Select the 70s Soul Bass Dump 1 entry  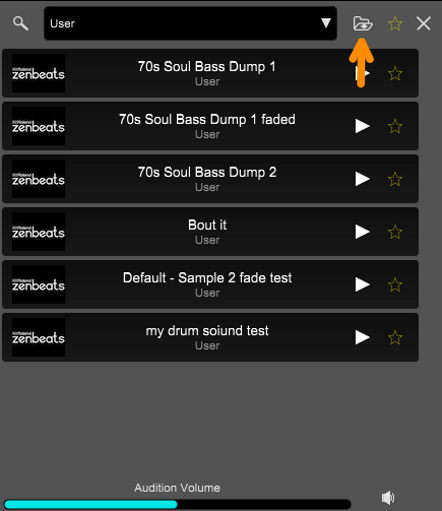pyautogui.click(x=210, y=73)
